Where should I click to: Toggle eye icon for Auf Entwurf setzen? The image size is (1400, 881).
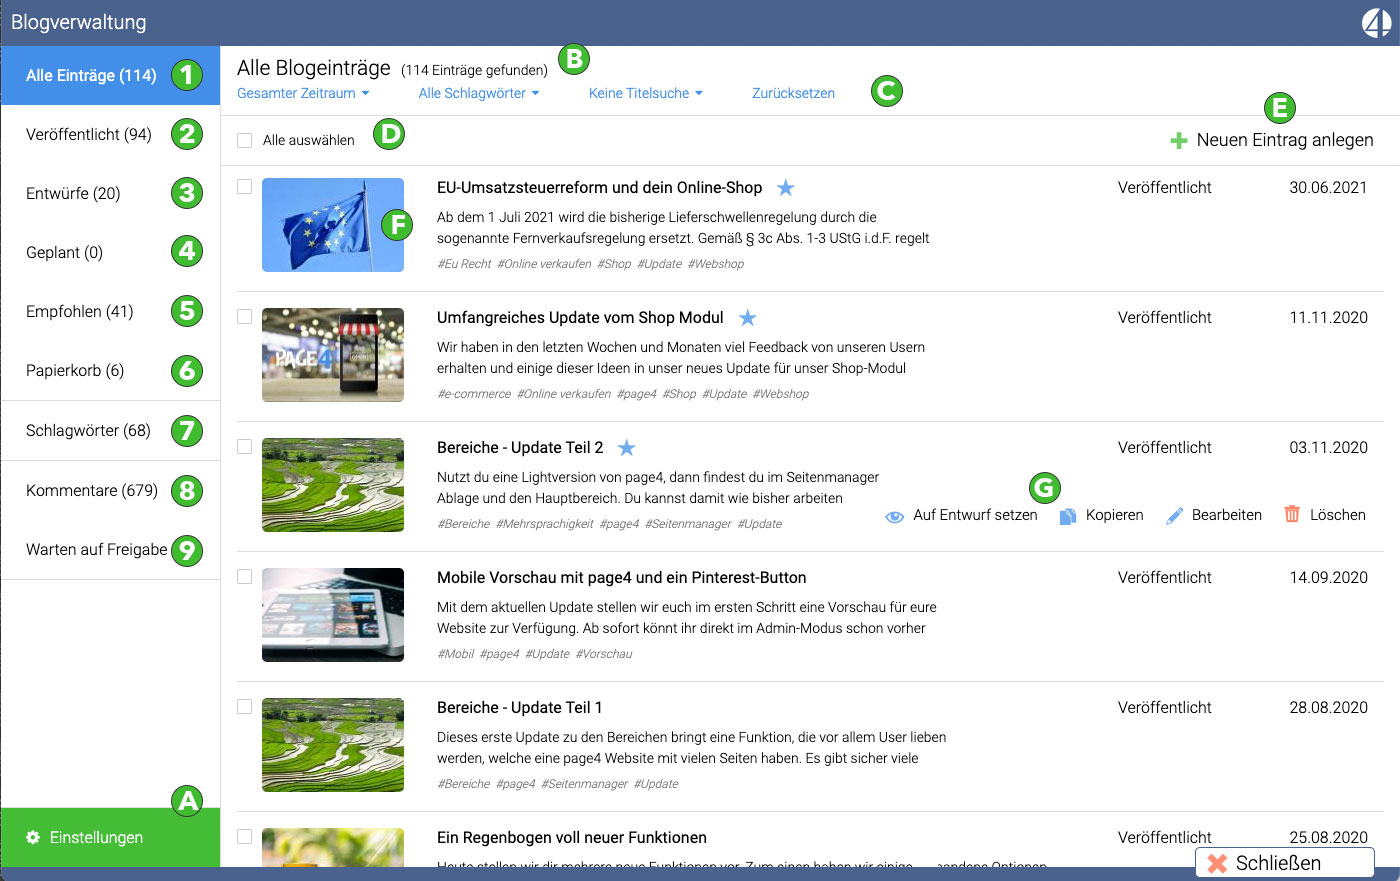(x=895, y=516)
